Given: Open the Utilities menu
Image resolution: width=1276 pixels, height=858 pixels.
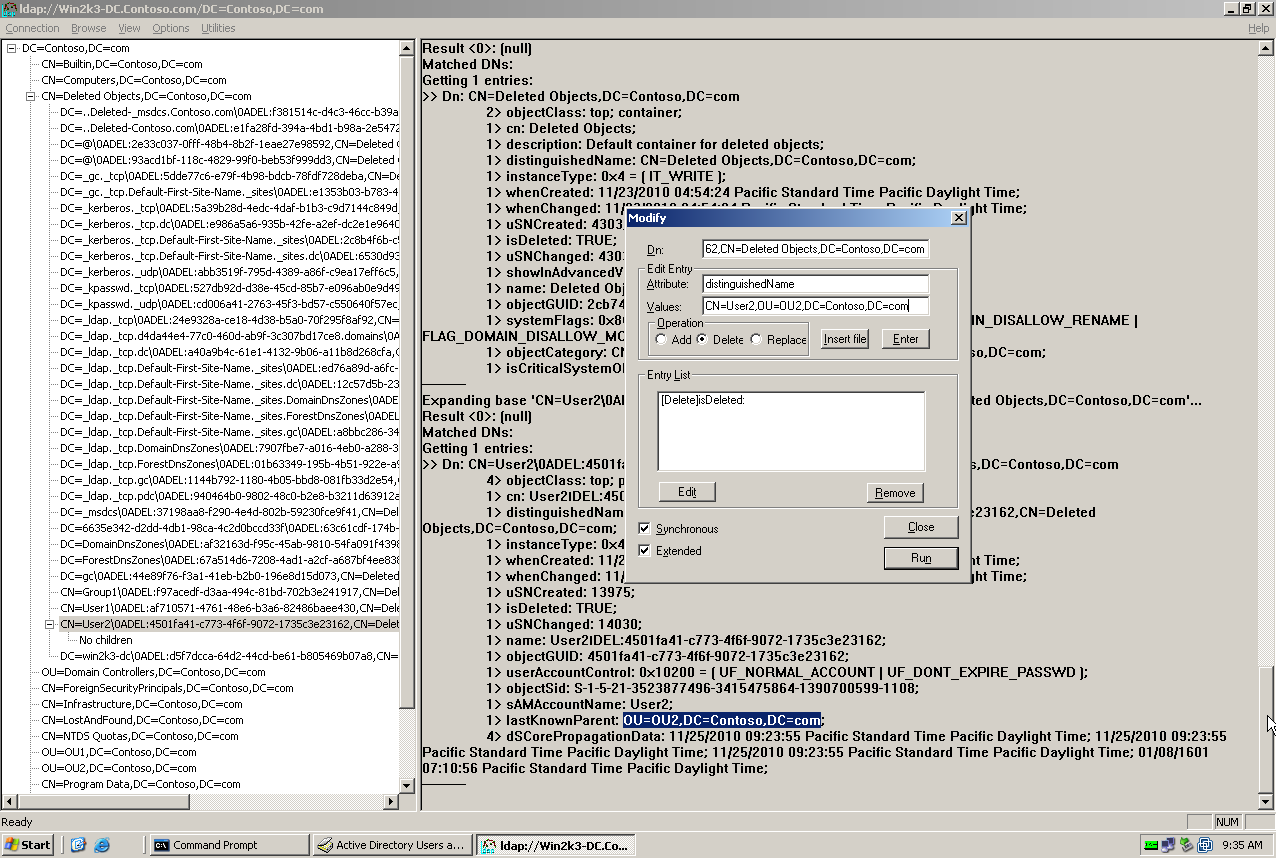Looking at the screenshot, I should click(218, 28).
